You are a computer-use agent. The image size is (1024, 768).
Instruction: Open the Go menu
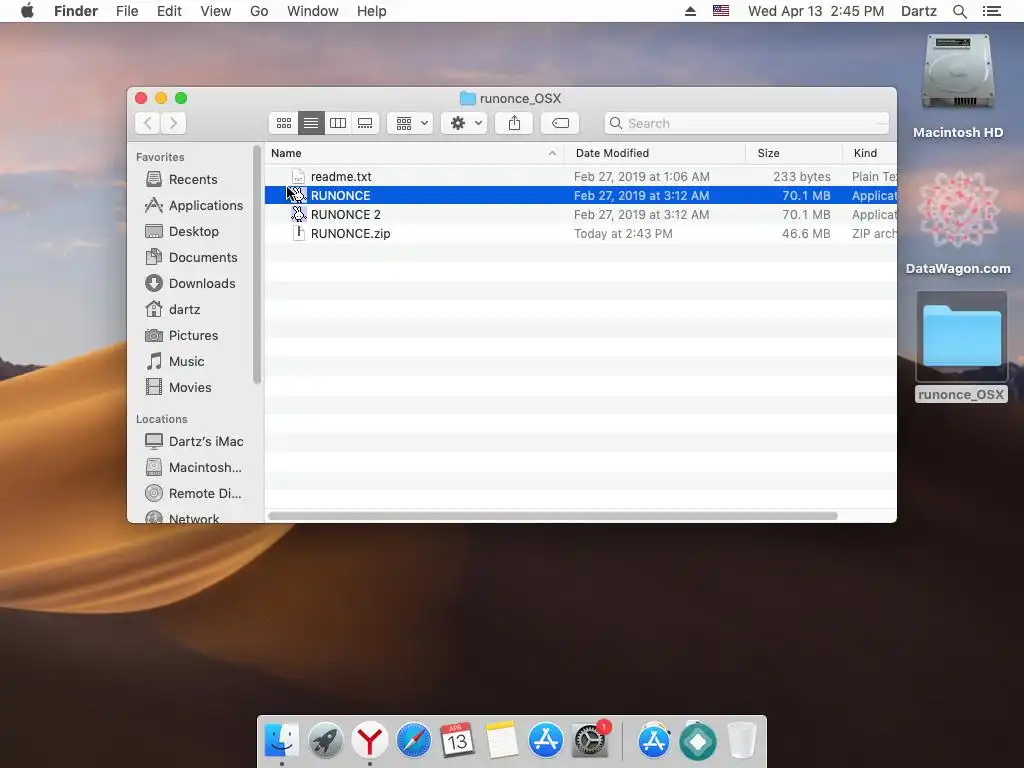[259, 11]
